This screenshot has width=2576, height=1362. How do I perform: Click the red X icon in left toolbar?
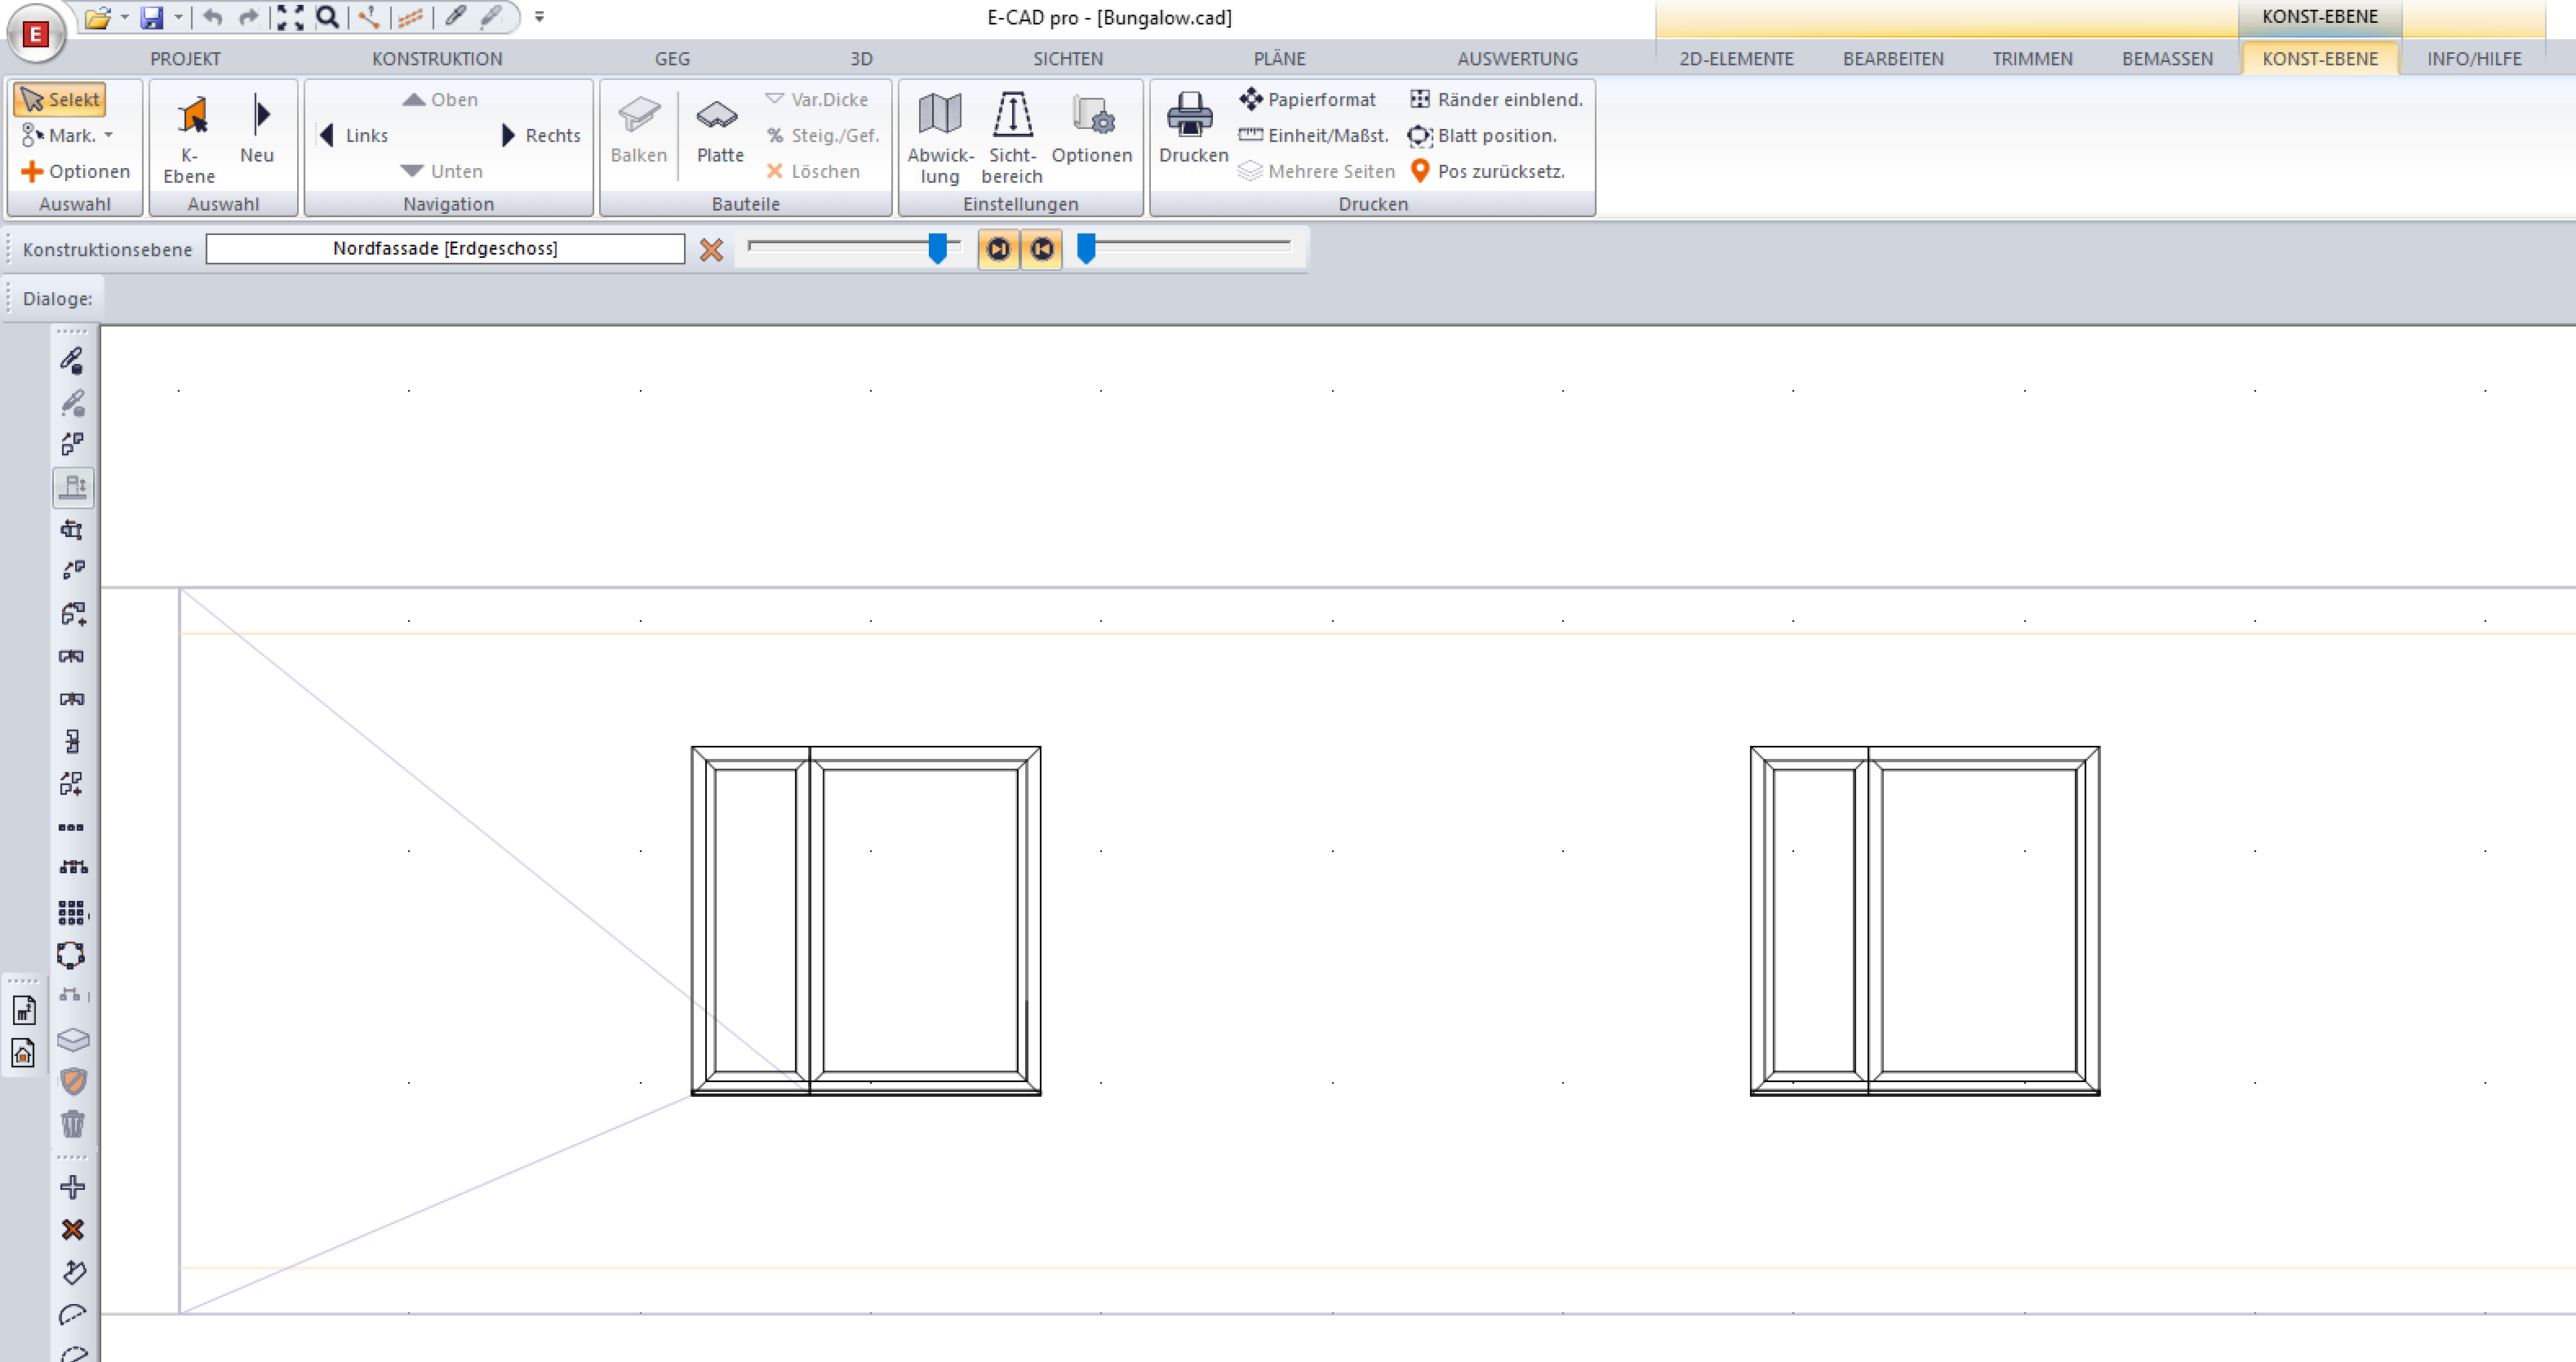coord(73,1229)
